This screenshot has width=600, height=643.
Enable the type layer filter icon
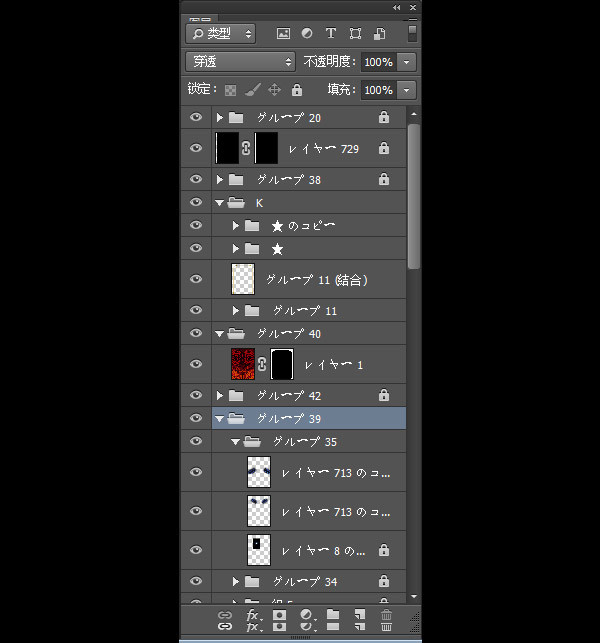click(331, 34)
